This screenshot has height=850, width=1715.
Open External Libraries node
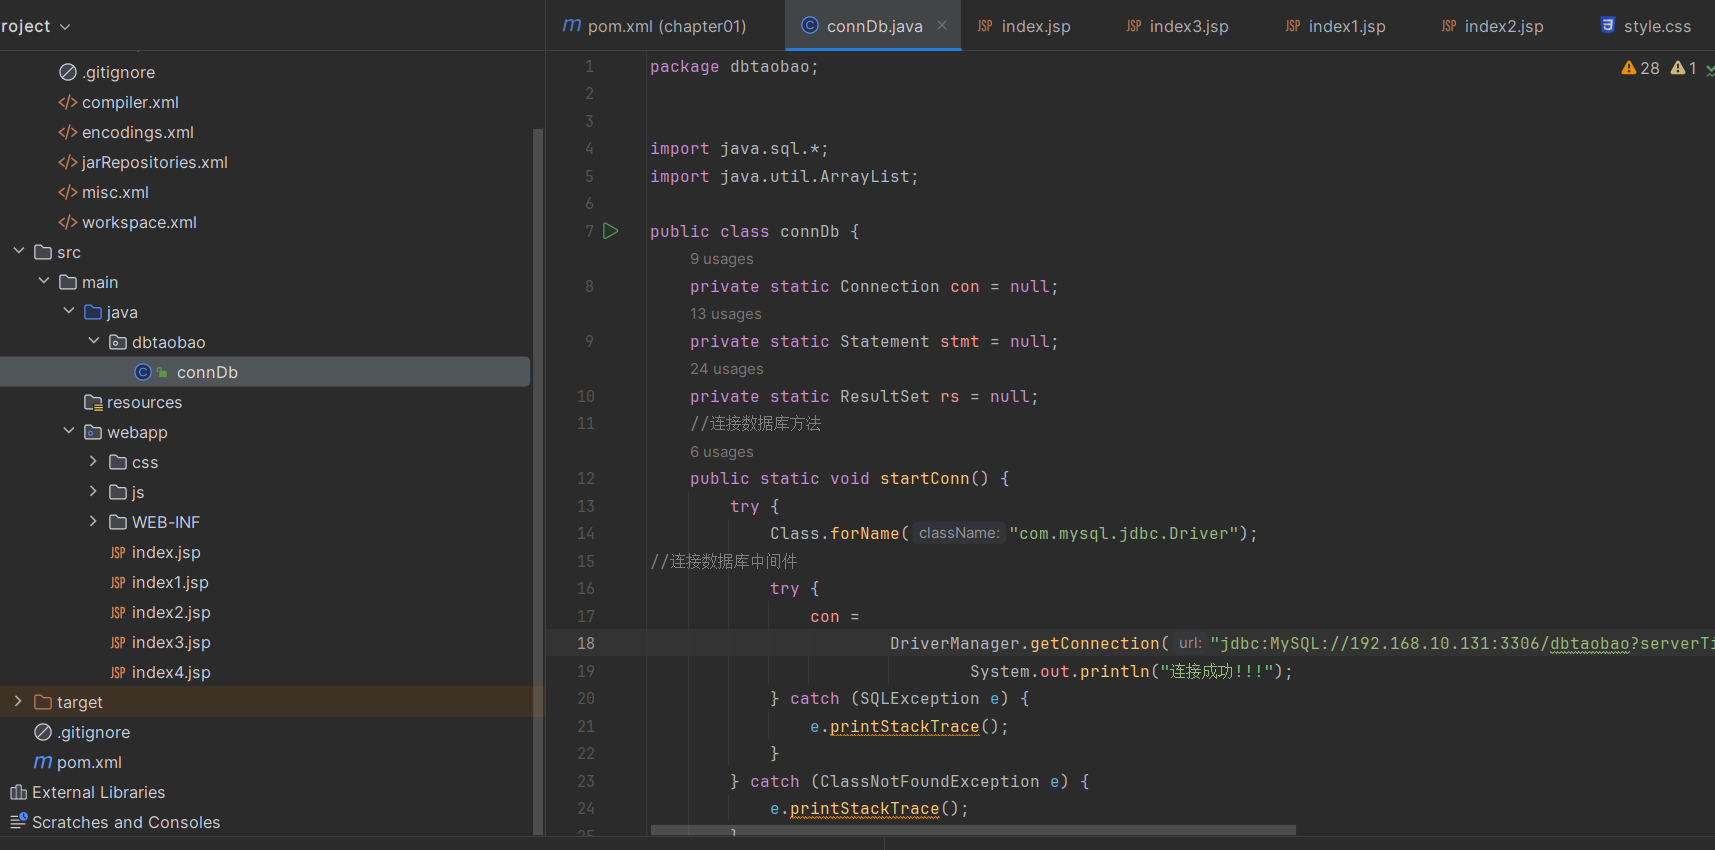tap(98, 792)
